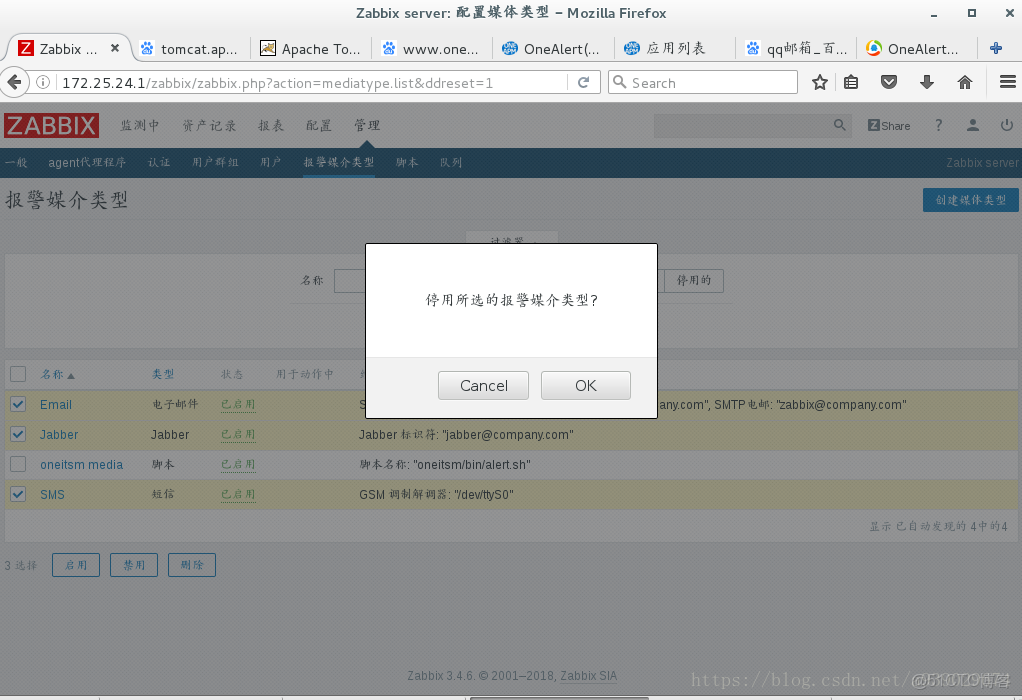Open the Zabbix search magnifier icon
This screenshot has width=1022, height=700.
[838, 125]
